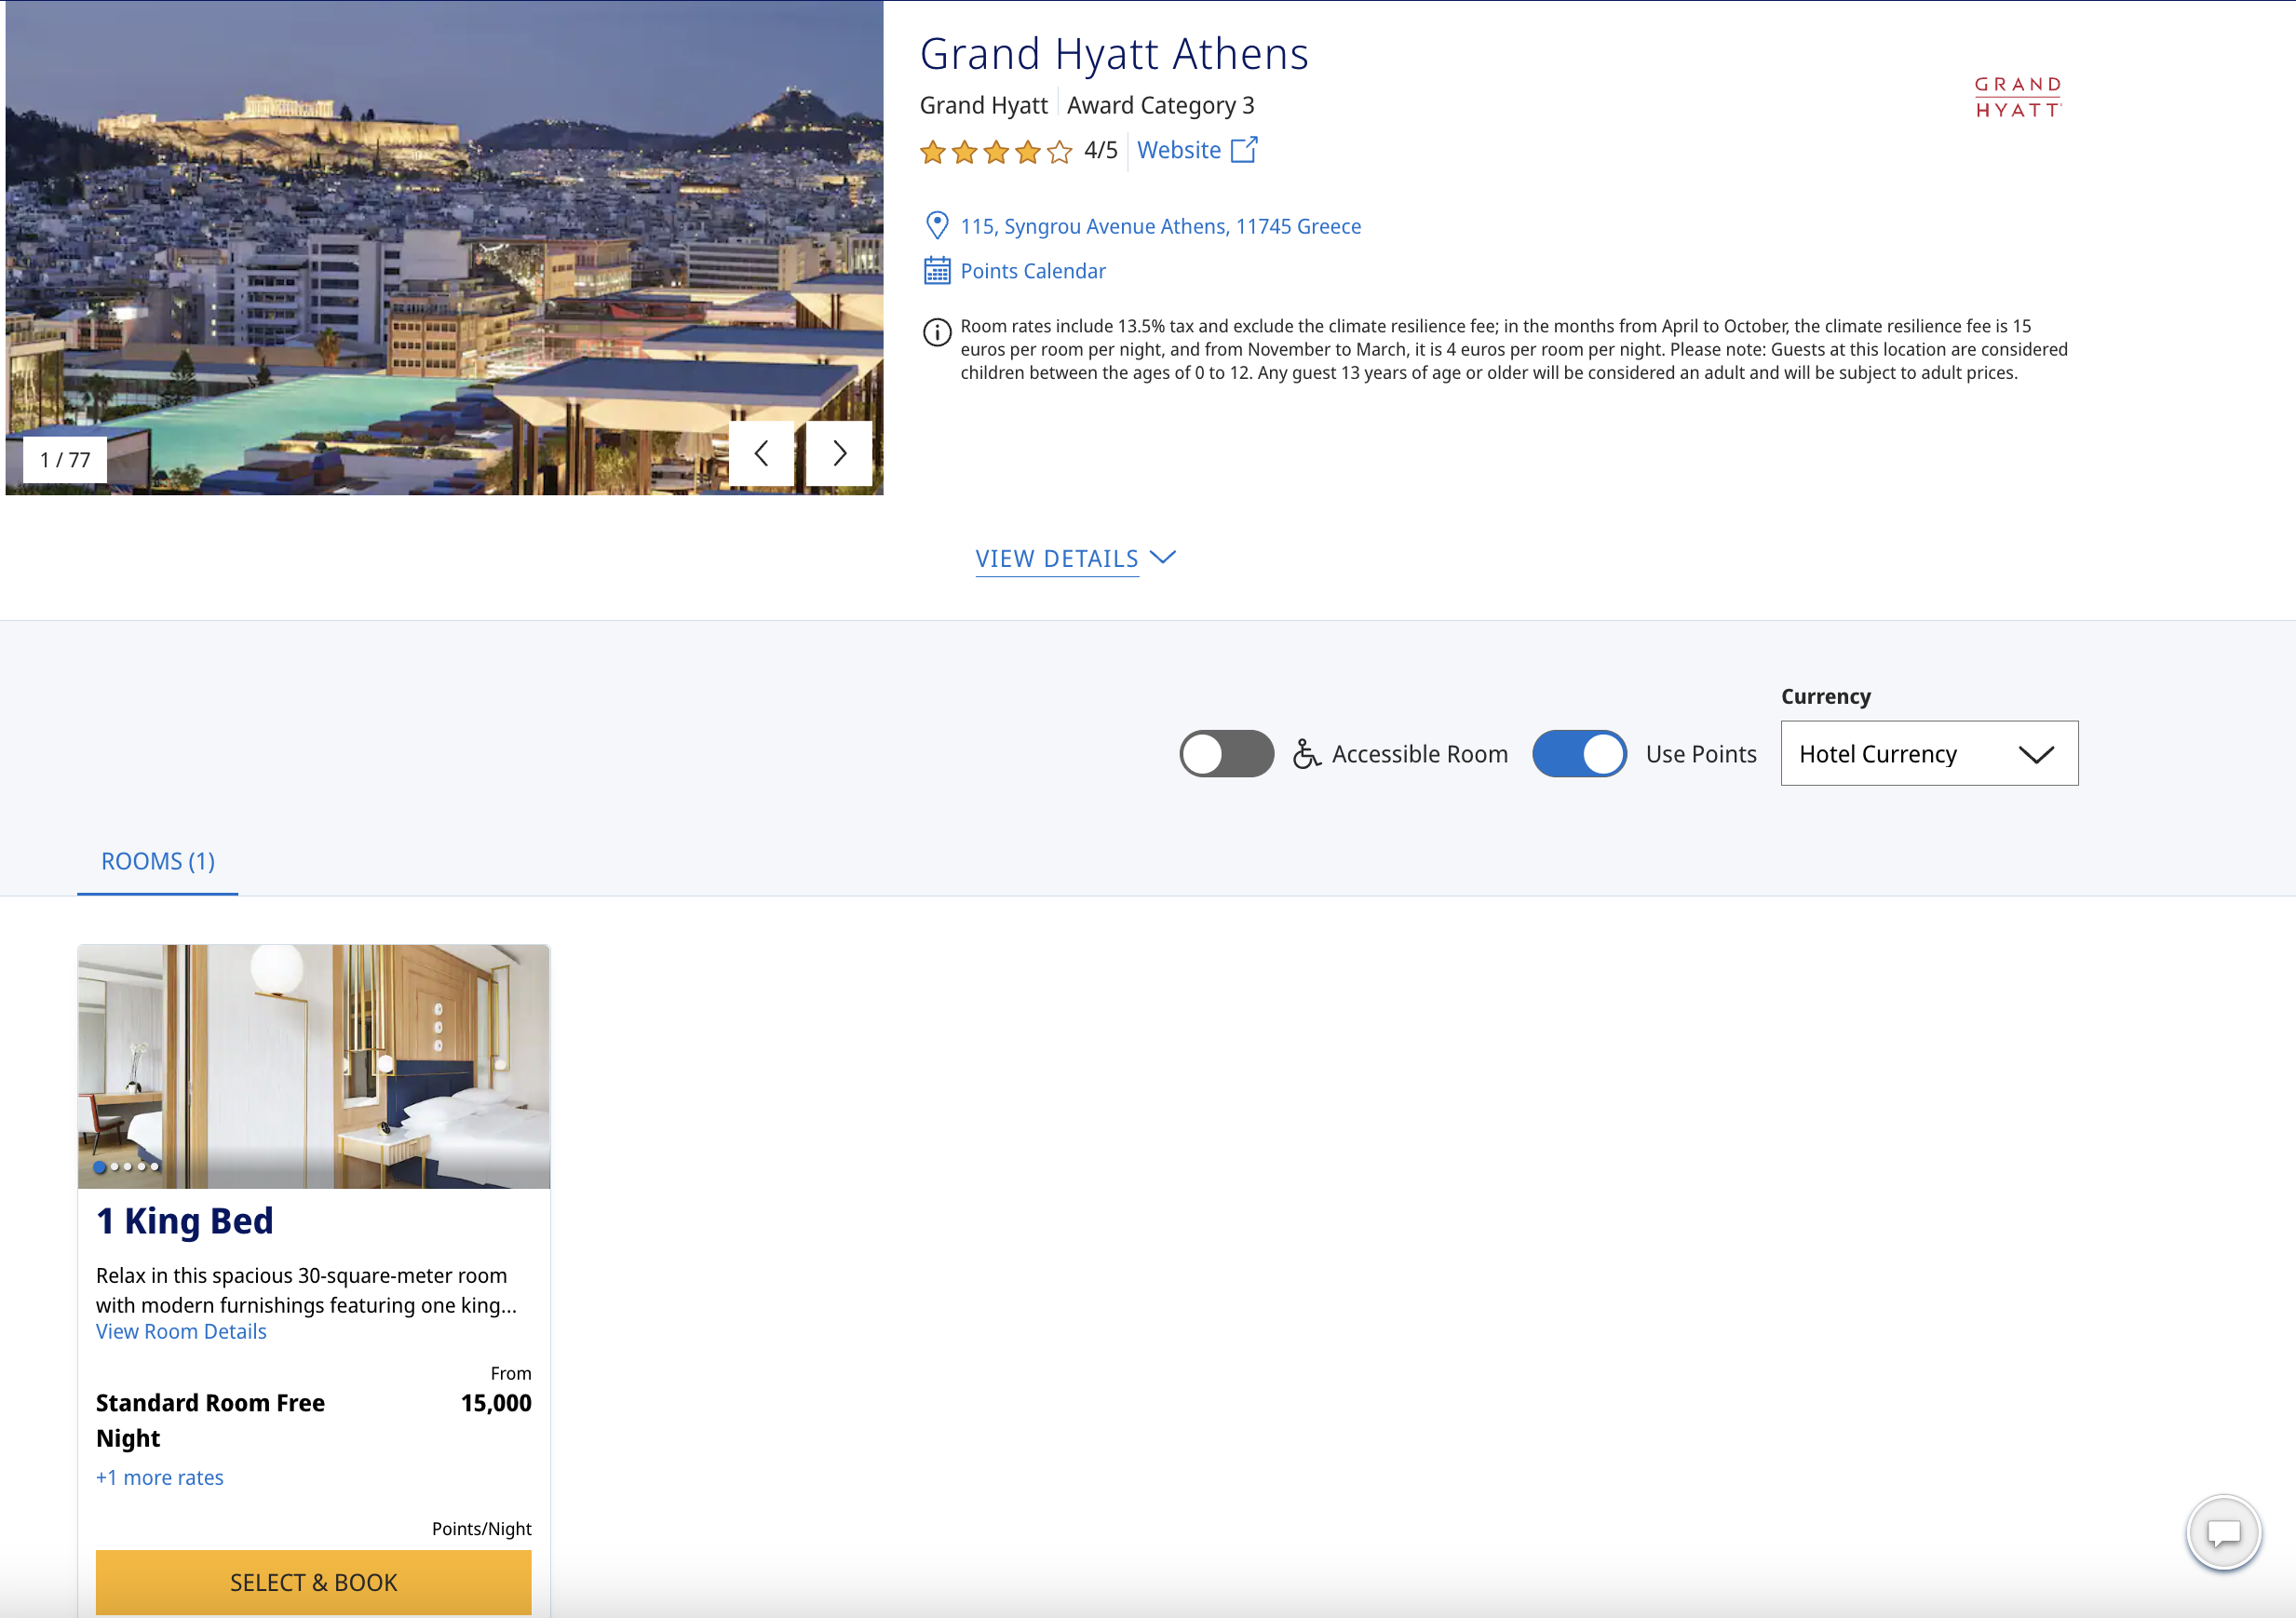Click the 1 / 77 photo counter

click(65, 460)
